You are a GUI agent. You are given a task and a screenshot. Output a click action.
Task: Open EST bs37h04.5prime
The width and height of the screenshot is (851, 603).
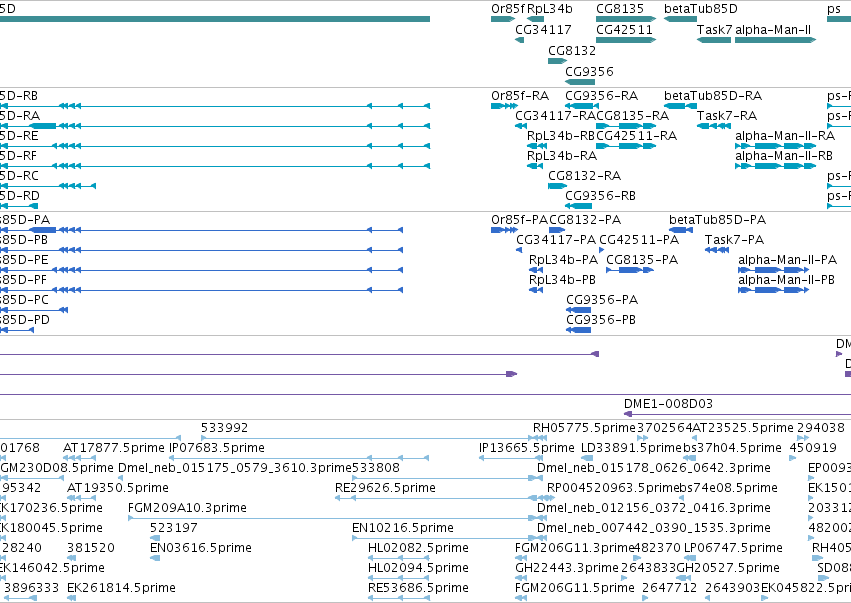(732, 448)
